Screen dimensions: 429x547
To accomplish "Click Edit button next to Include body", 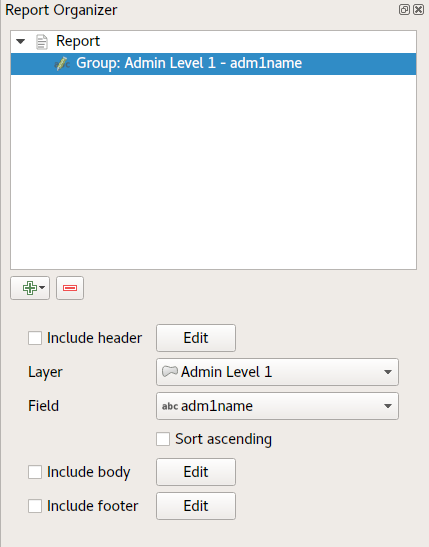I will tap(196, 472).
